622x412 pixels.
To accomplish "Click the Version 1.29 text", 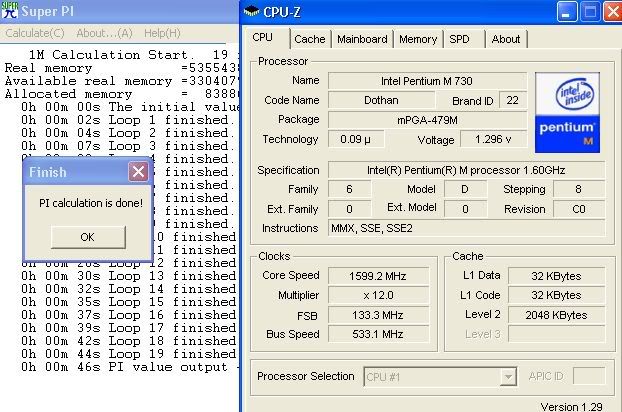I will [x=571, y=406].
